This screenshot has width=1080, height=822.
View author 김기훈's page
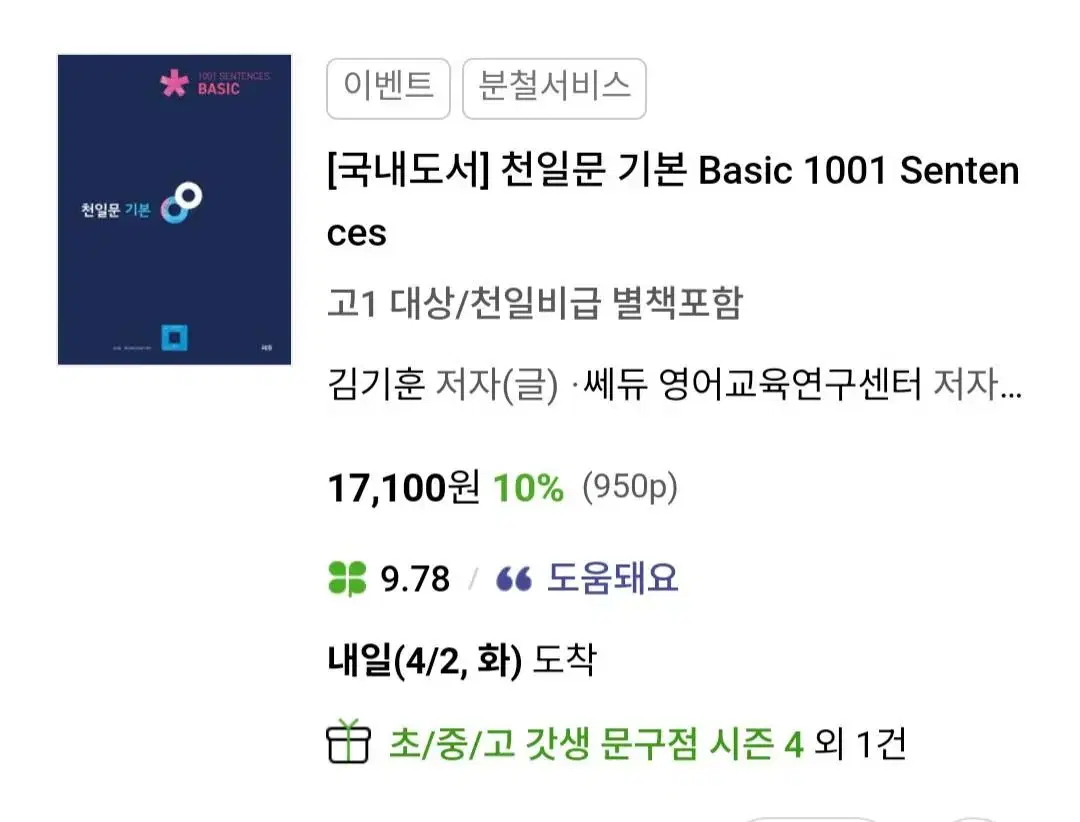[375, 384]
